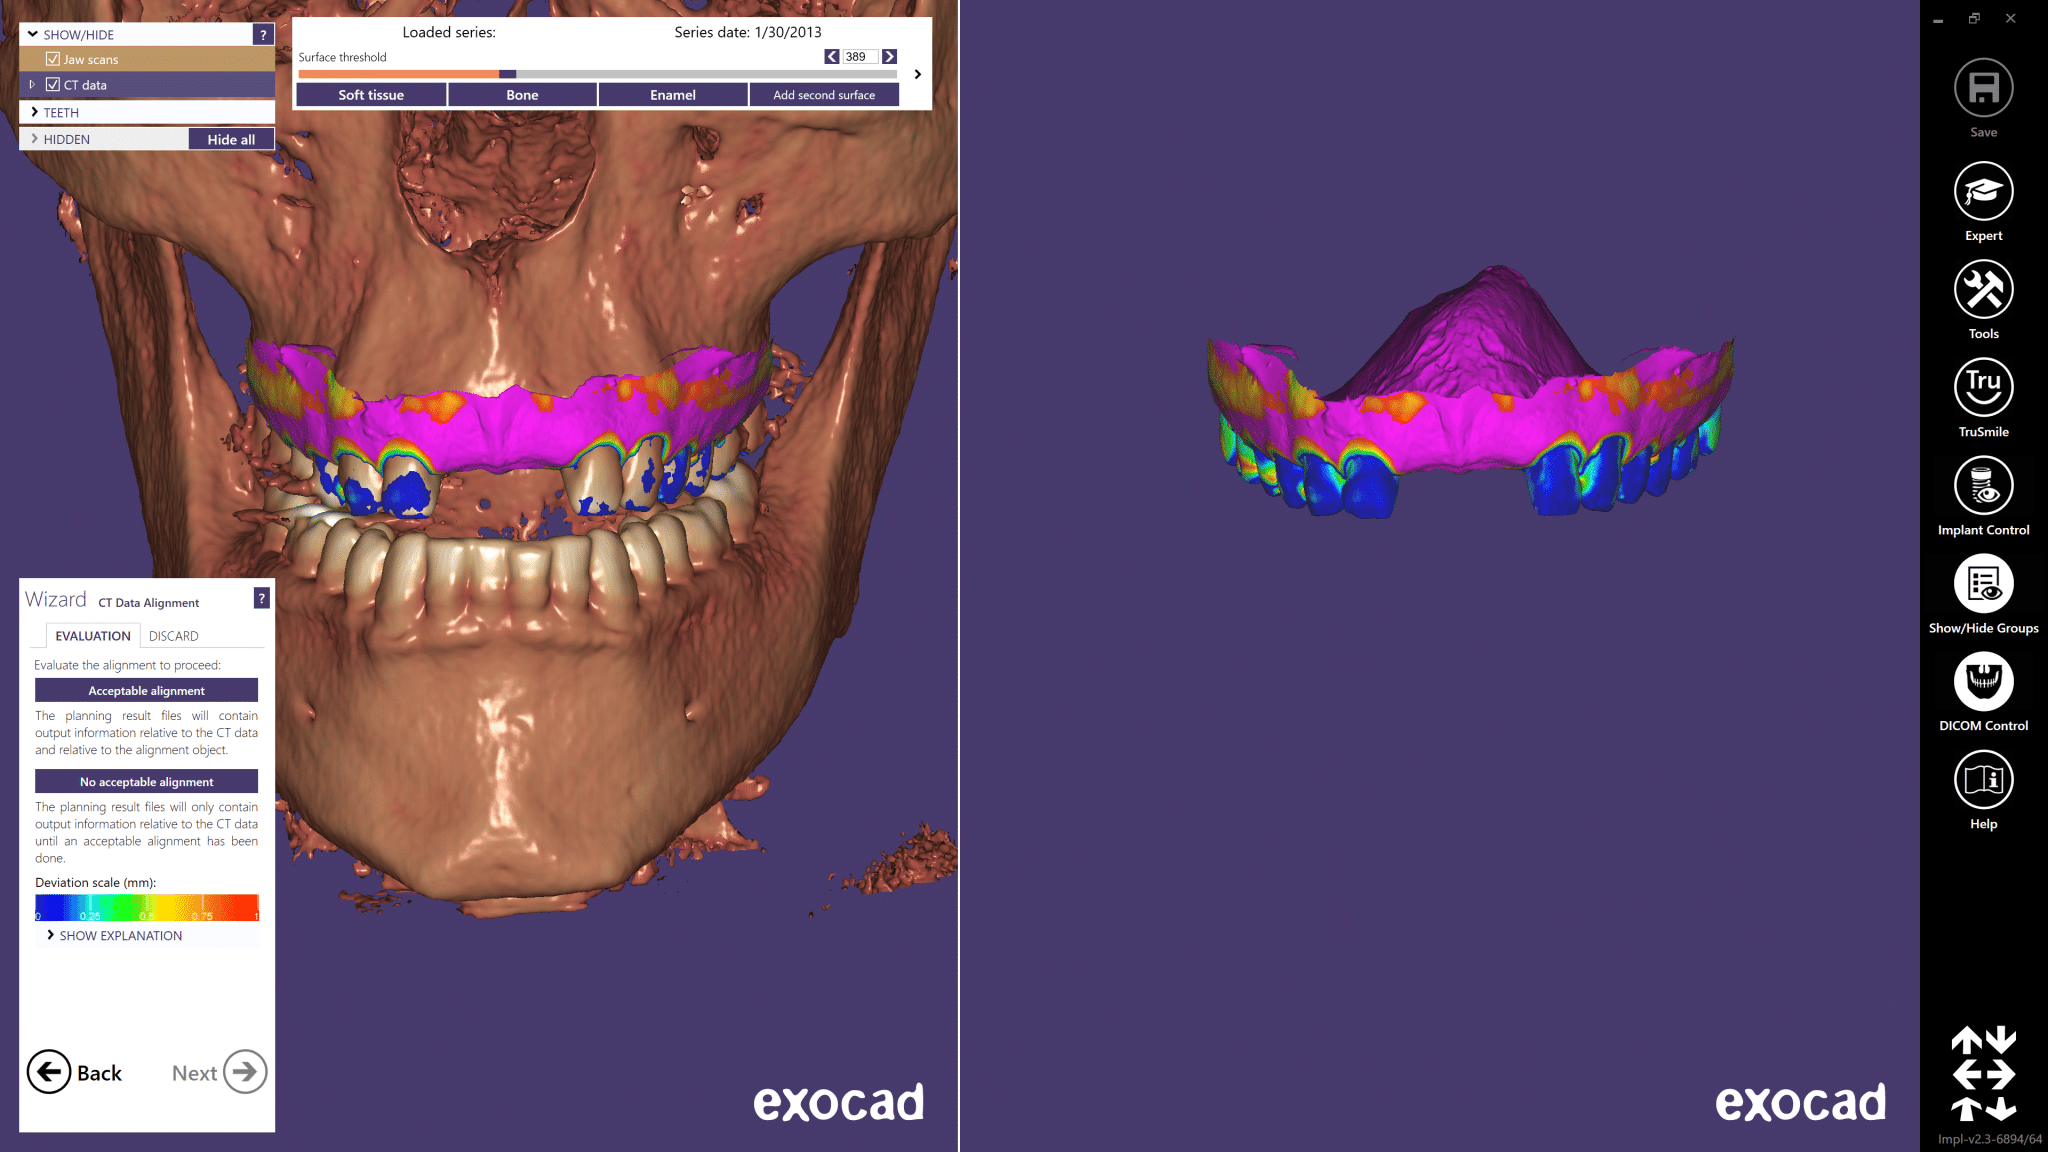Screen dimensions: 2048x1152
Task: Expand the TEETH section
Action: pos(35,112)
